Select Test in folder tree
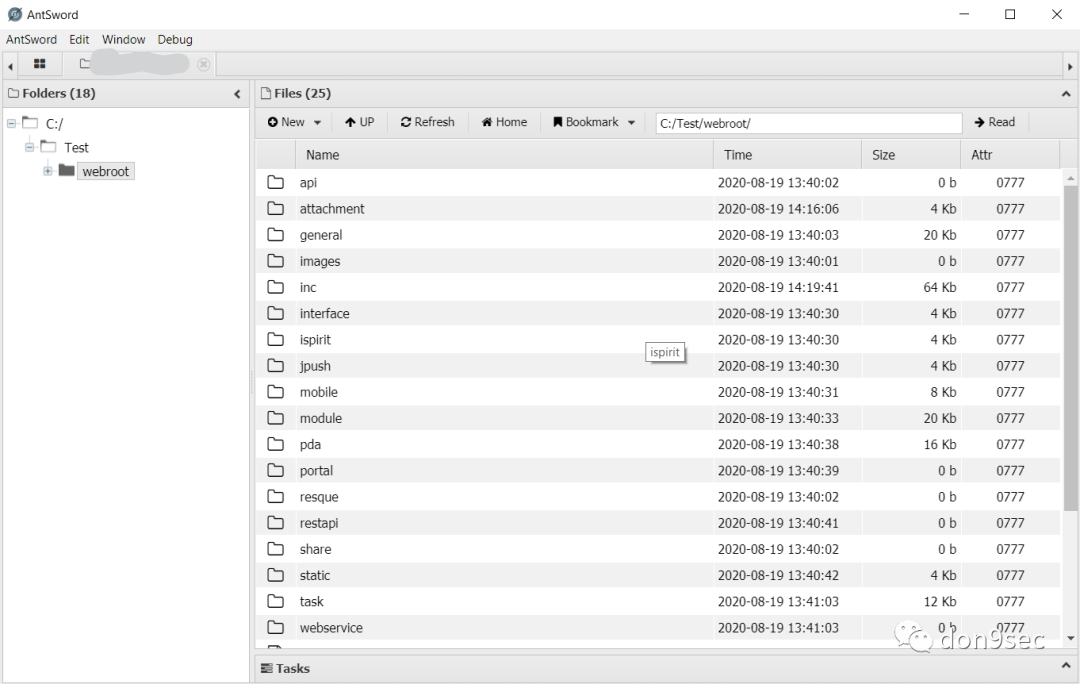This screenshot has height=684, width=1080. 76,147
